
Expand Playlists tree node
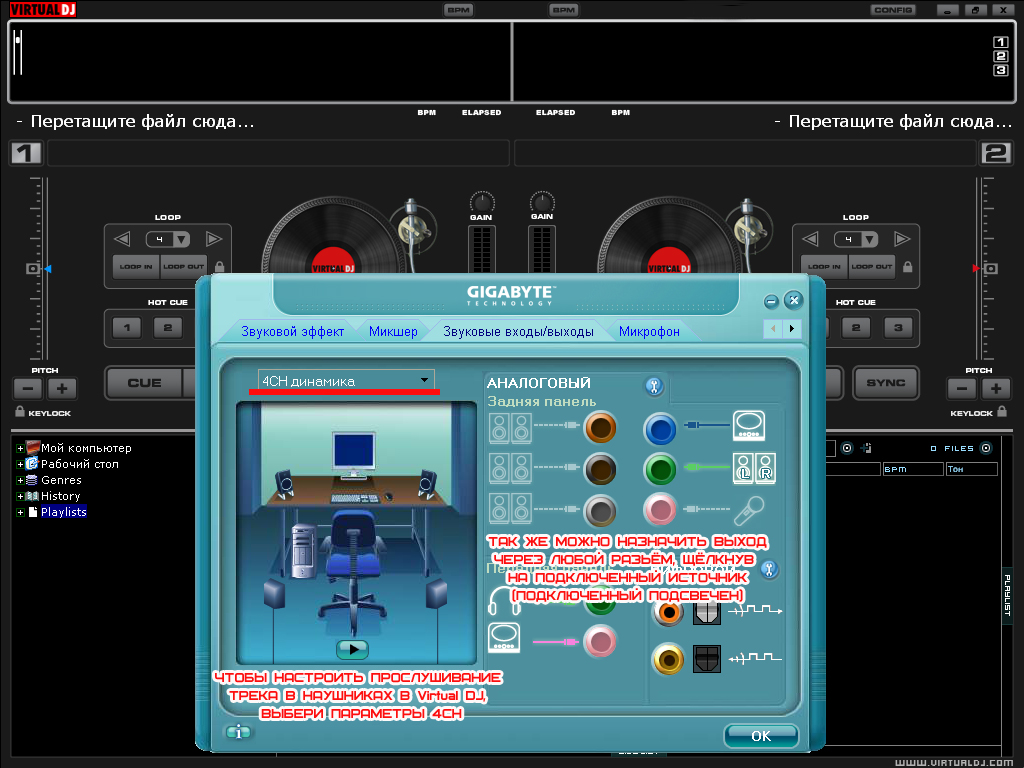pyautogui.click(x=20, y=513)
